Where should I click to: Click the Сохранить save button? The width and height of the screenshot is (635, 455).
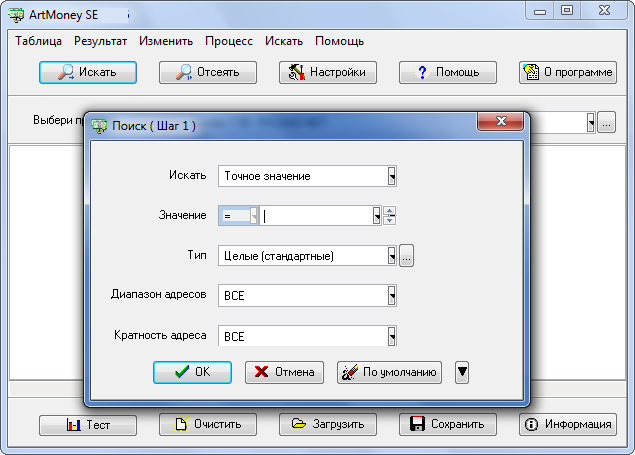click(x=448, y=424)
